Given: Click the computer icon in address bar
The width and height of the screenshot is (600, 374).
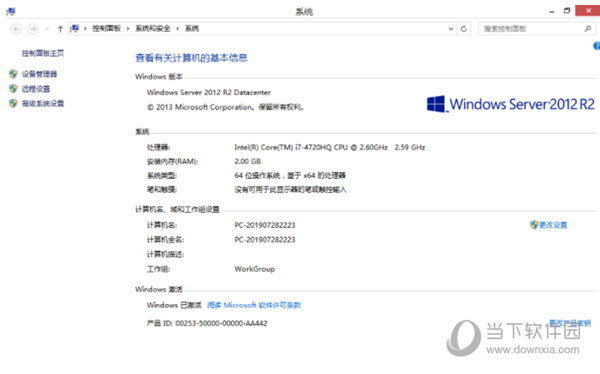Looking at the screenshot, I should 75,28.
